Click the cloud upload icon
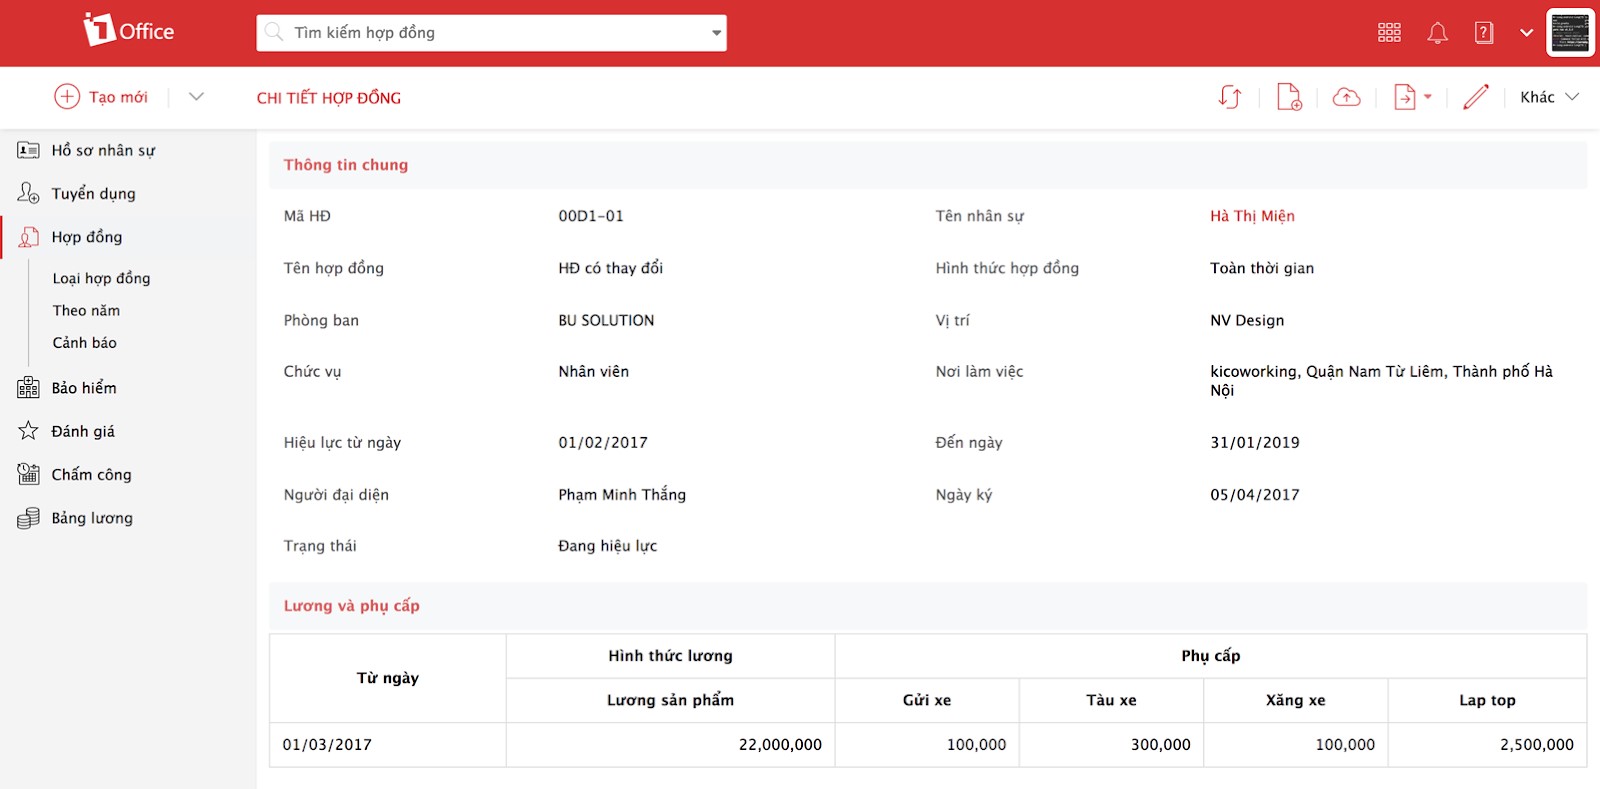1600x789 pixels. [1346, 97]
